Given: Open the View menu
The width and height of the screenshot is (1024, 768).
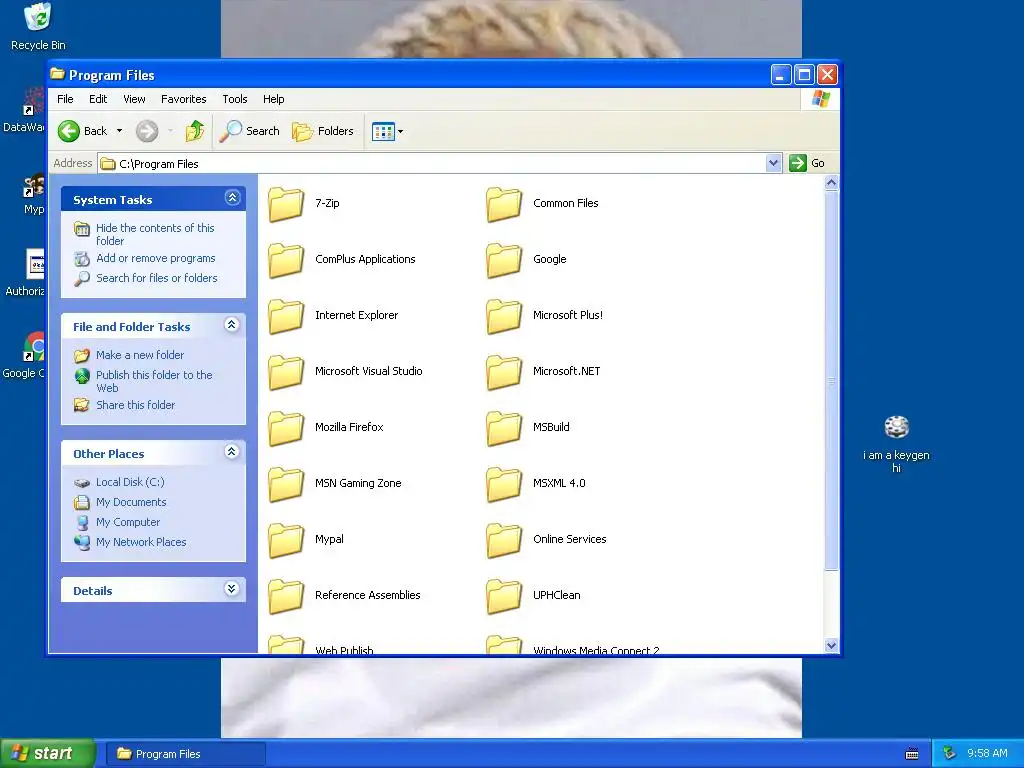Looking at the screenshot, I should click(x=134, y=99).
